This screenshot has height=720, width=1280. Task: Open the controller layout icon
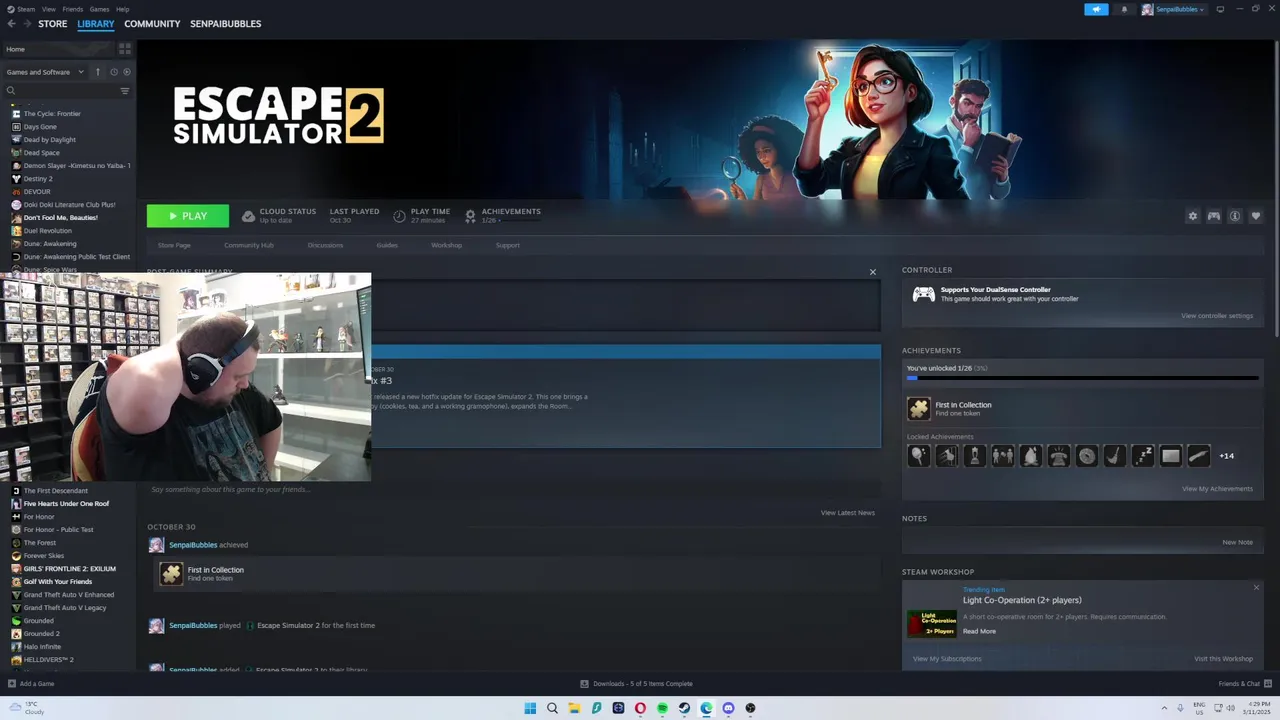(1213, 216)
